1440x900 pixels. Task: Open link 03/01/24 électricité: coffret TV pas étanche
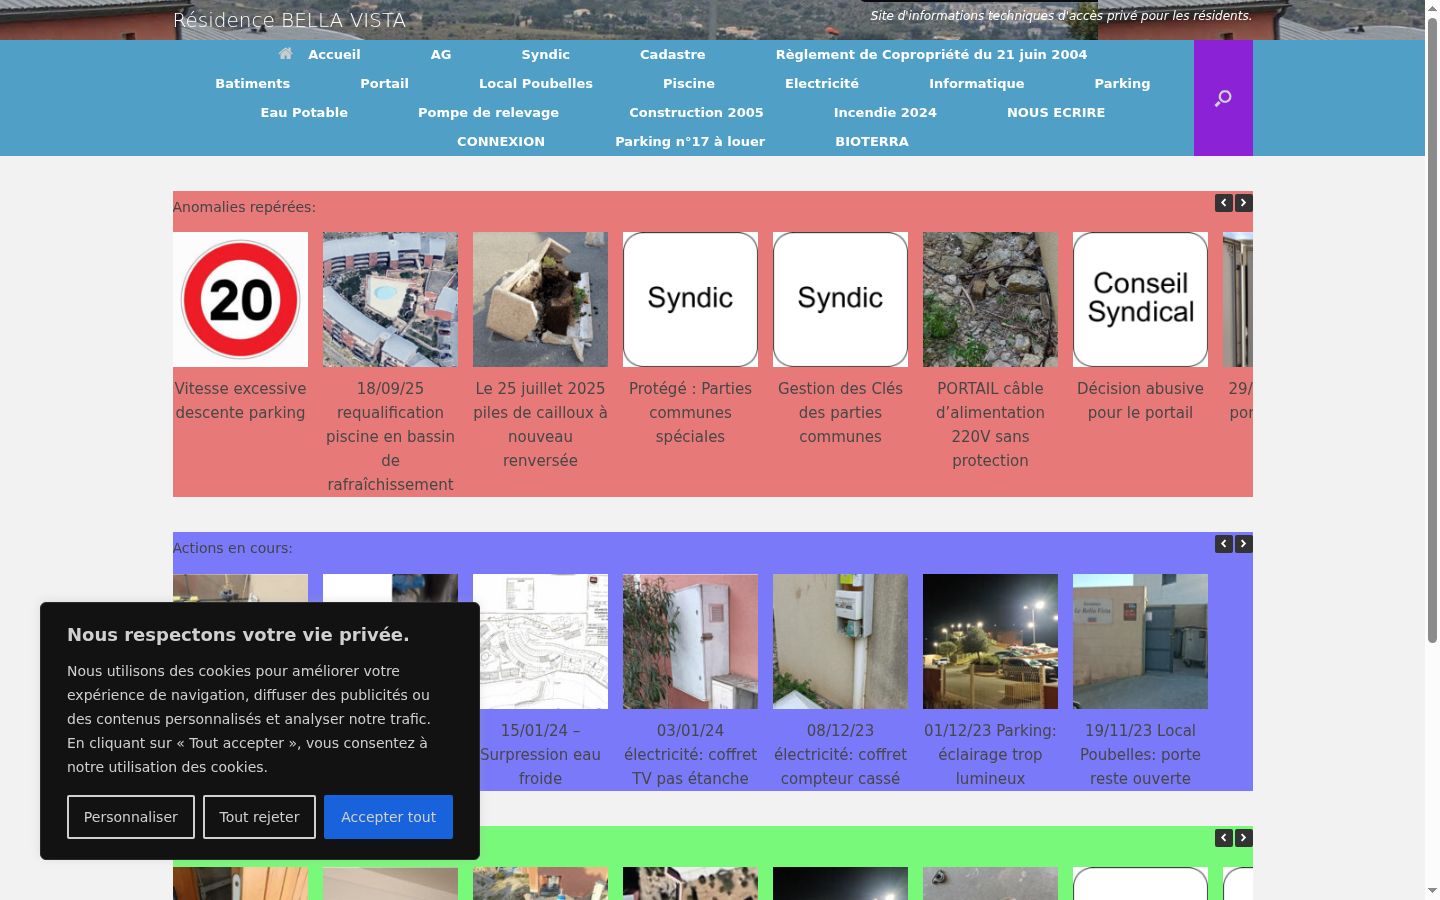[x=690, y=755]
